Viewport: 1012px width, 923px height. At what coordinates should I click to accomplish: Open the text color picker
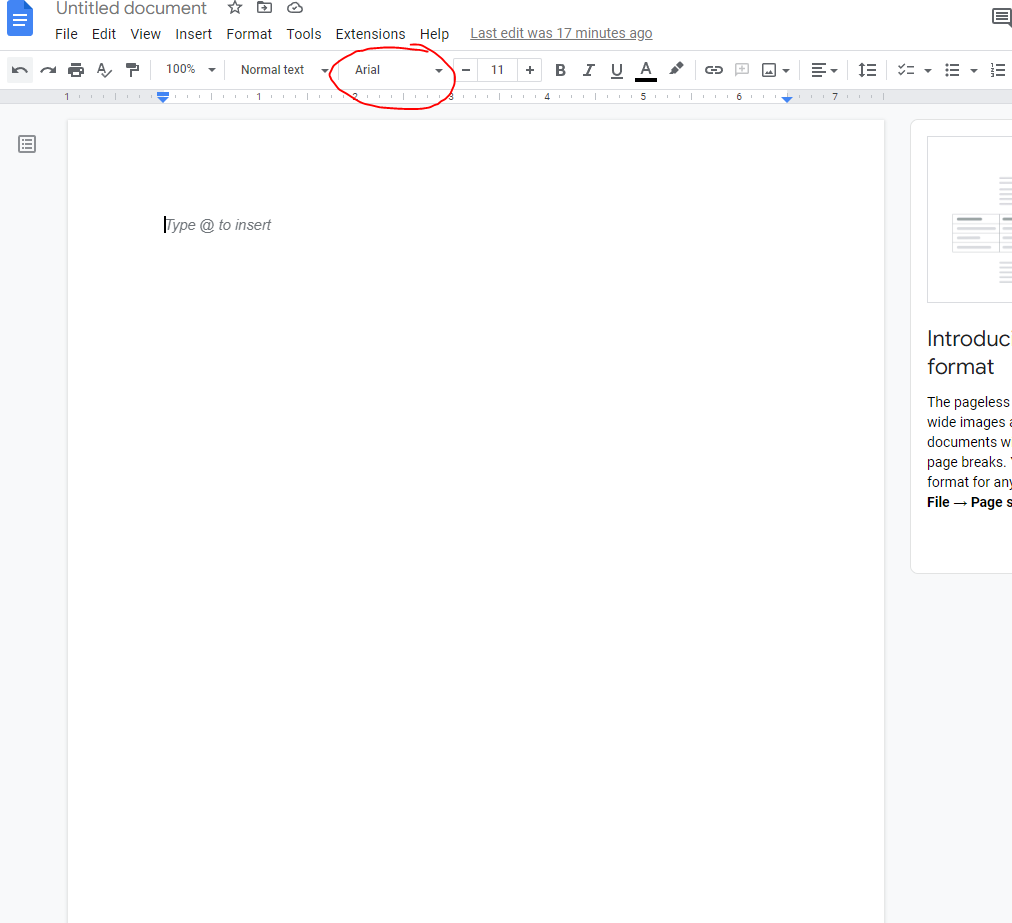pos(645,70)
